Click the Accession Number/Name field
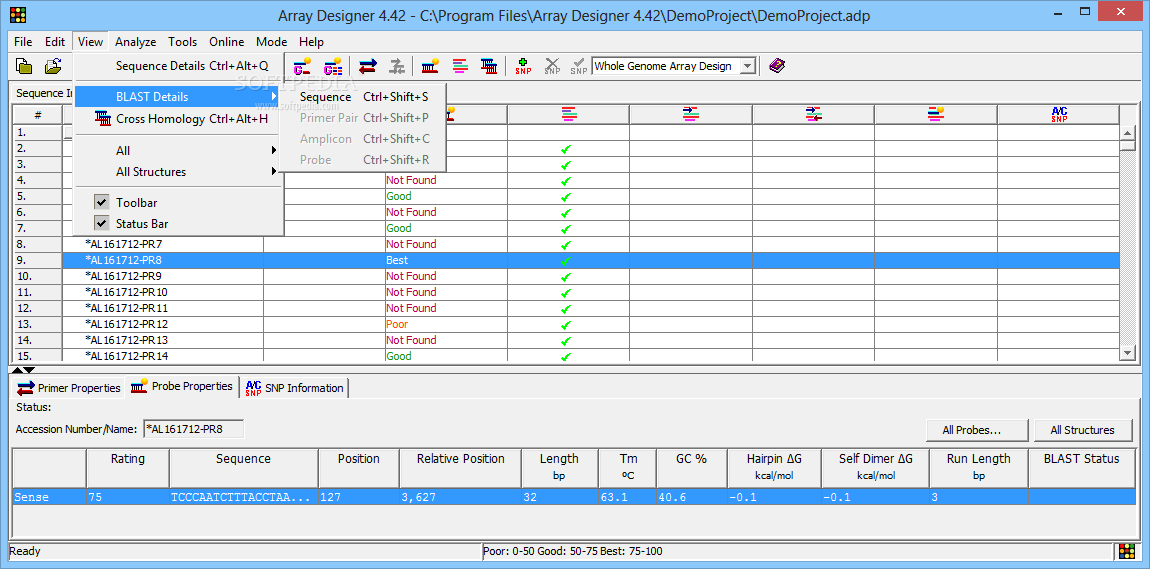 tap(194, 430)
